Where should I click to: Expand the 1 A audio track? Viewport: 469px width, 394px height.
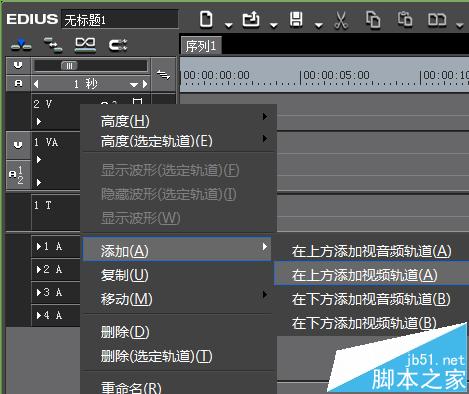point(39,246)
